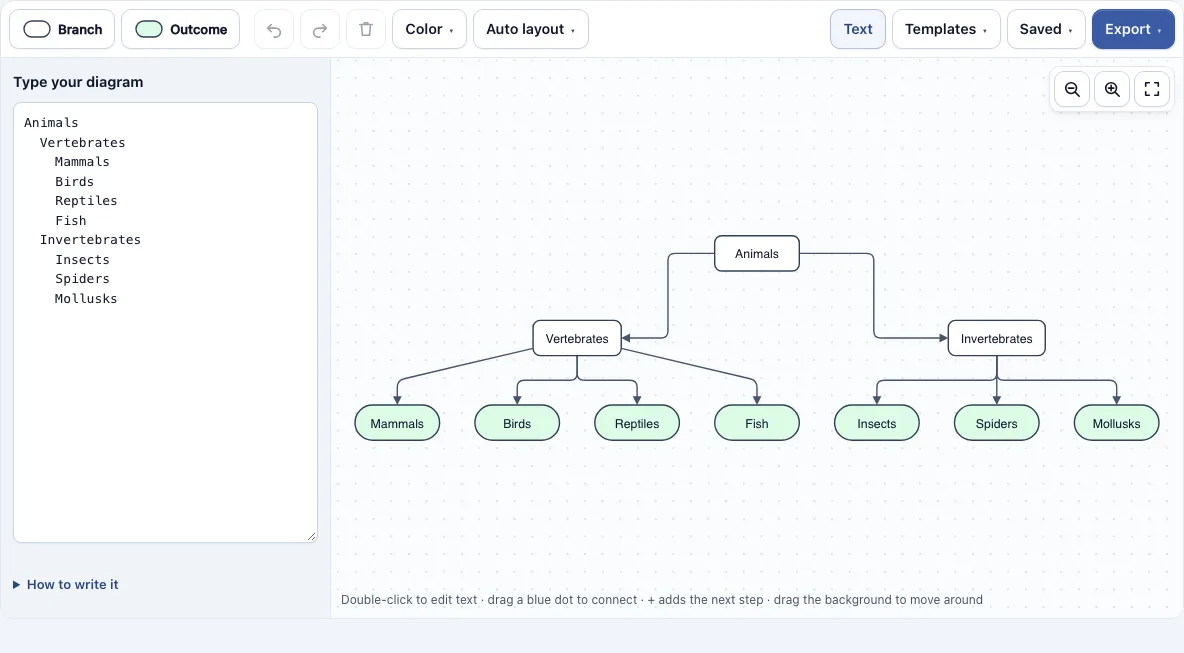This screenshot has width=1184, height=653.
Task: Click the 'Birds' line in text editor
Action: coord(74,181)
